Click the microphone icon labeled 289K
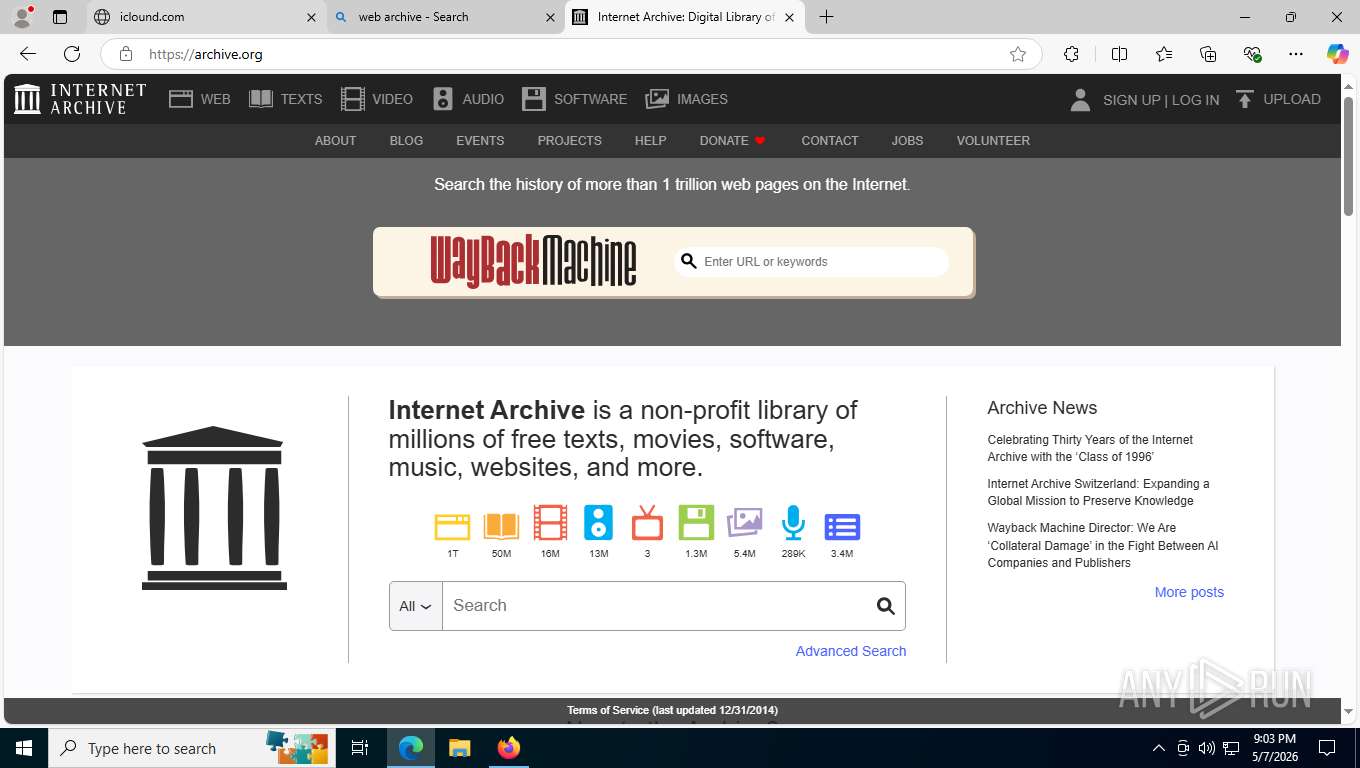1360x768 pixels. 793,523
